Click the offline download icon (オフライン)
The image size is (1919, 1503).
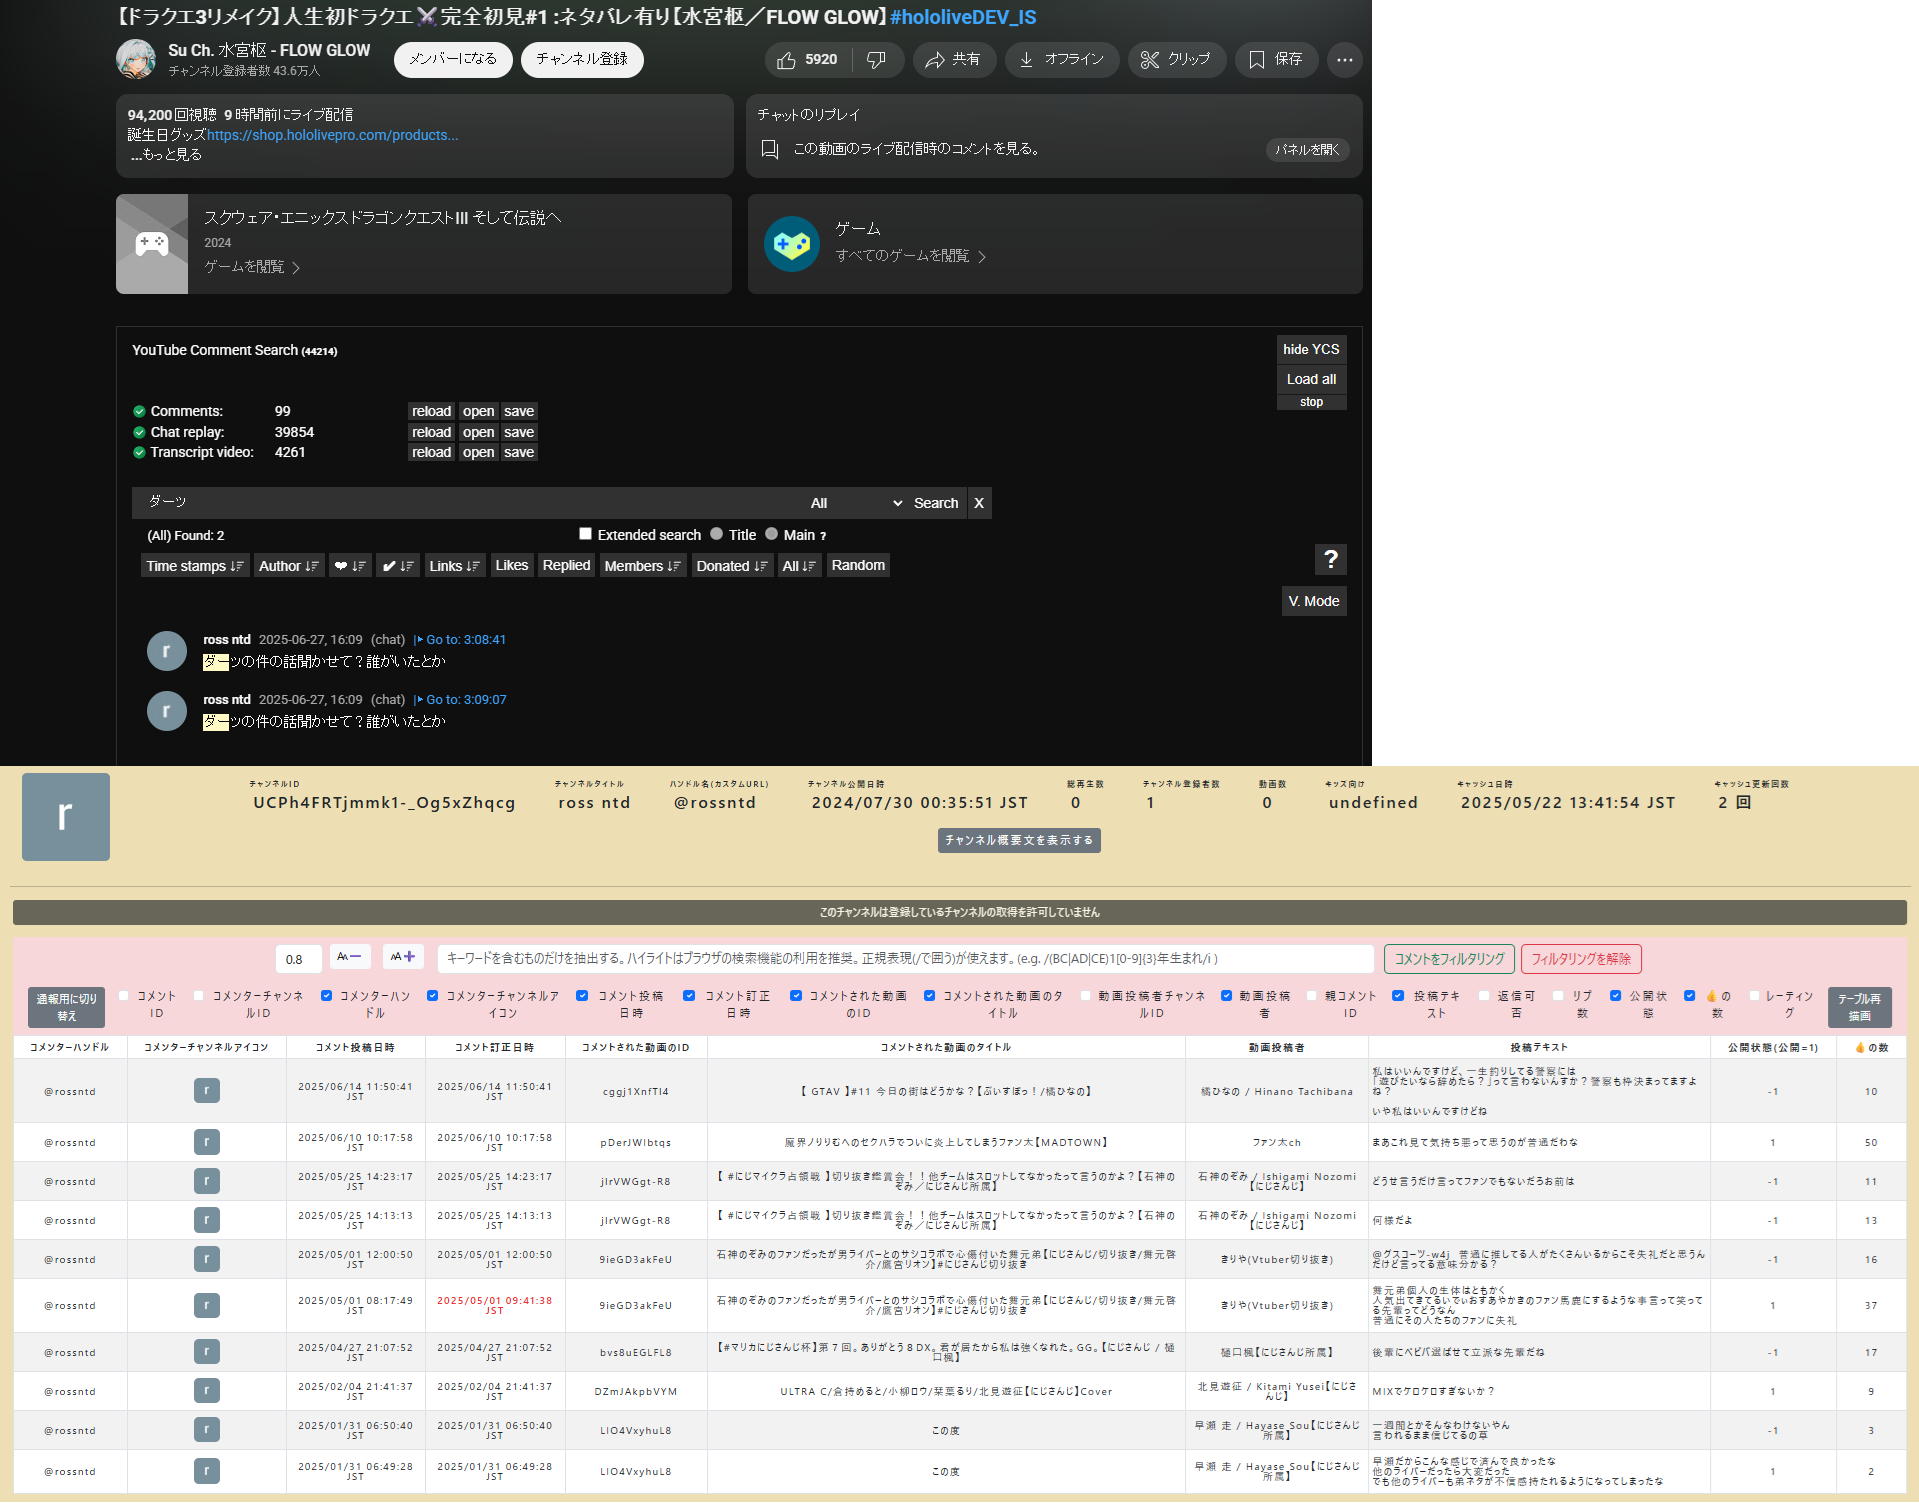click(x=1026, y=60)
